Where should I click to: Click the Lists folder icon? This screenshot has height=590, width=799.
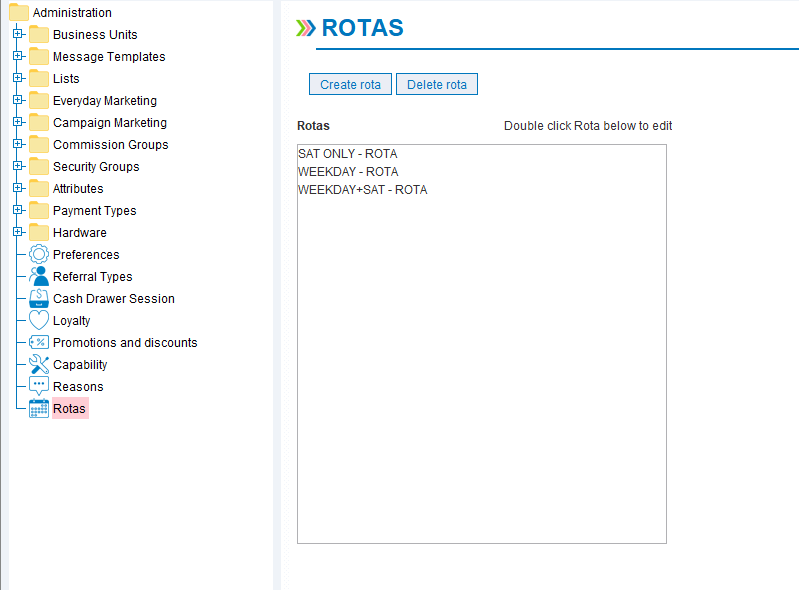(x=39, y=78)
